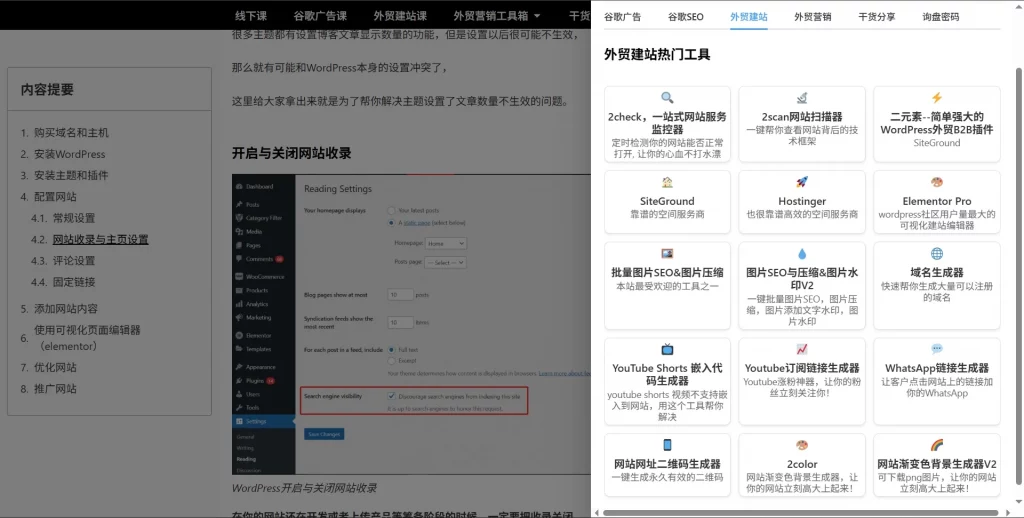Click the TV icon above YouTube Shorts generator
This screenshot has width=1024, height=518.
point(667,349)
